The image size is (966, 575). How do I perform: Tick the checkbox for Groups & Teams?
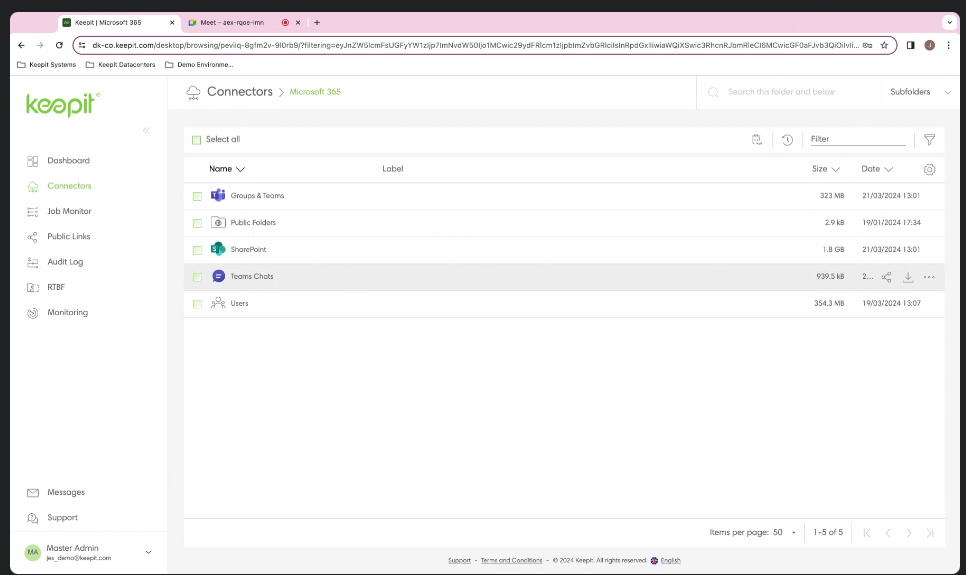pos(197,196)
